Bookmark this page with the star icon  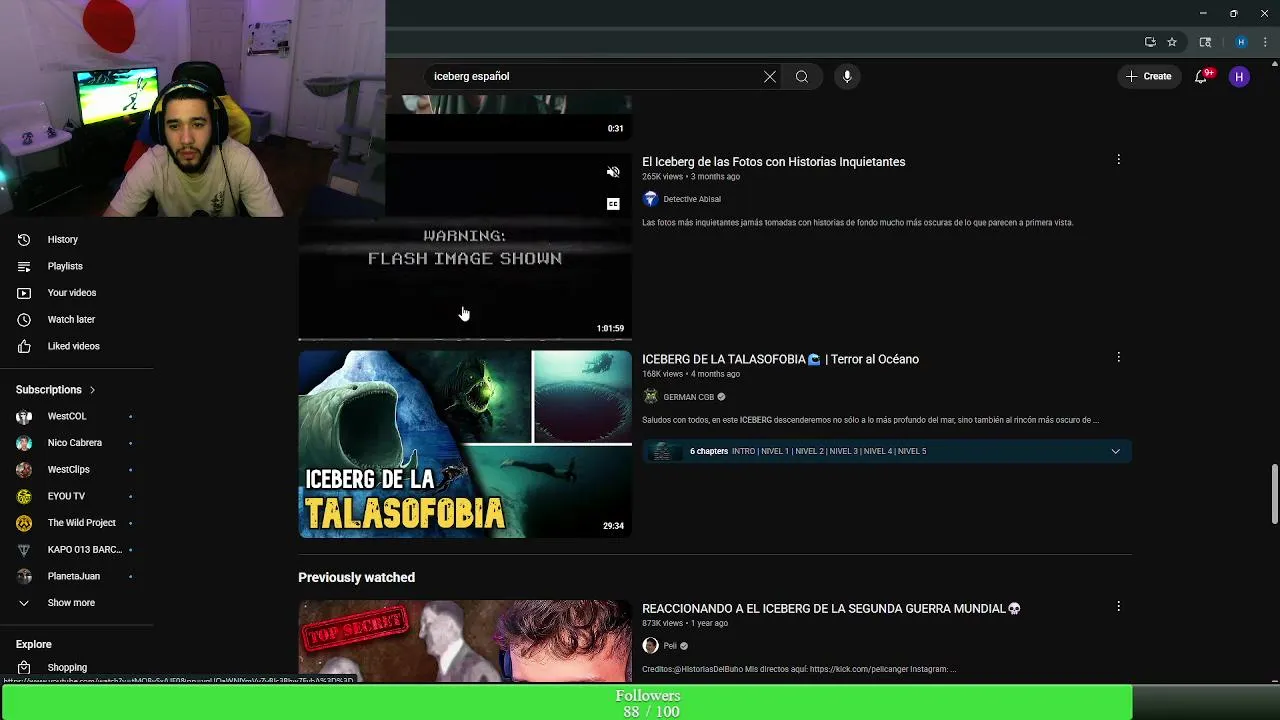1172,42
